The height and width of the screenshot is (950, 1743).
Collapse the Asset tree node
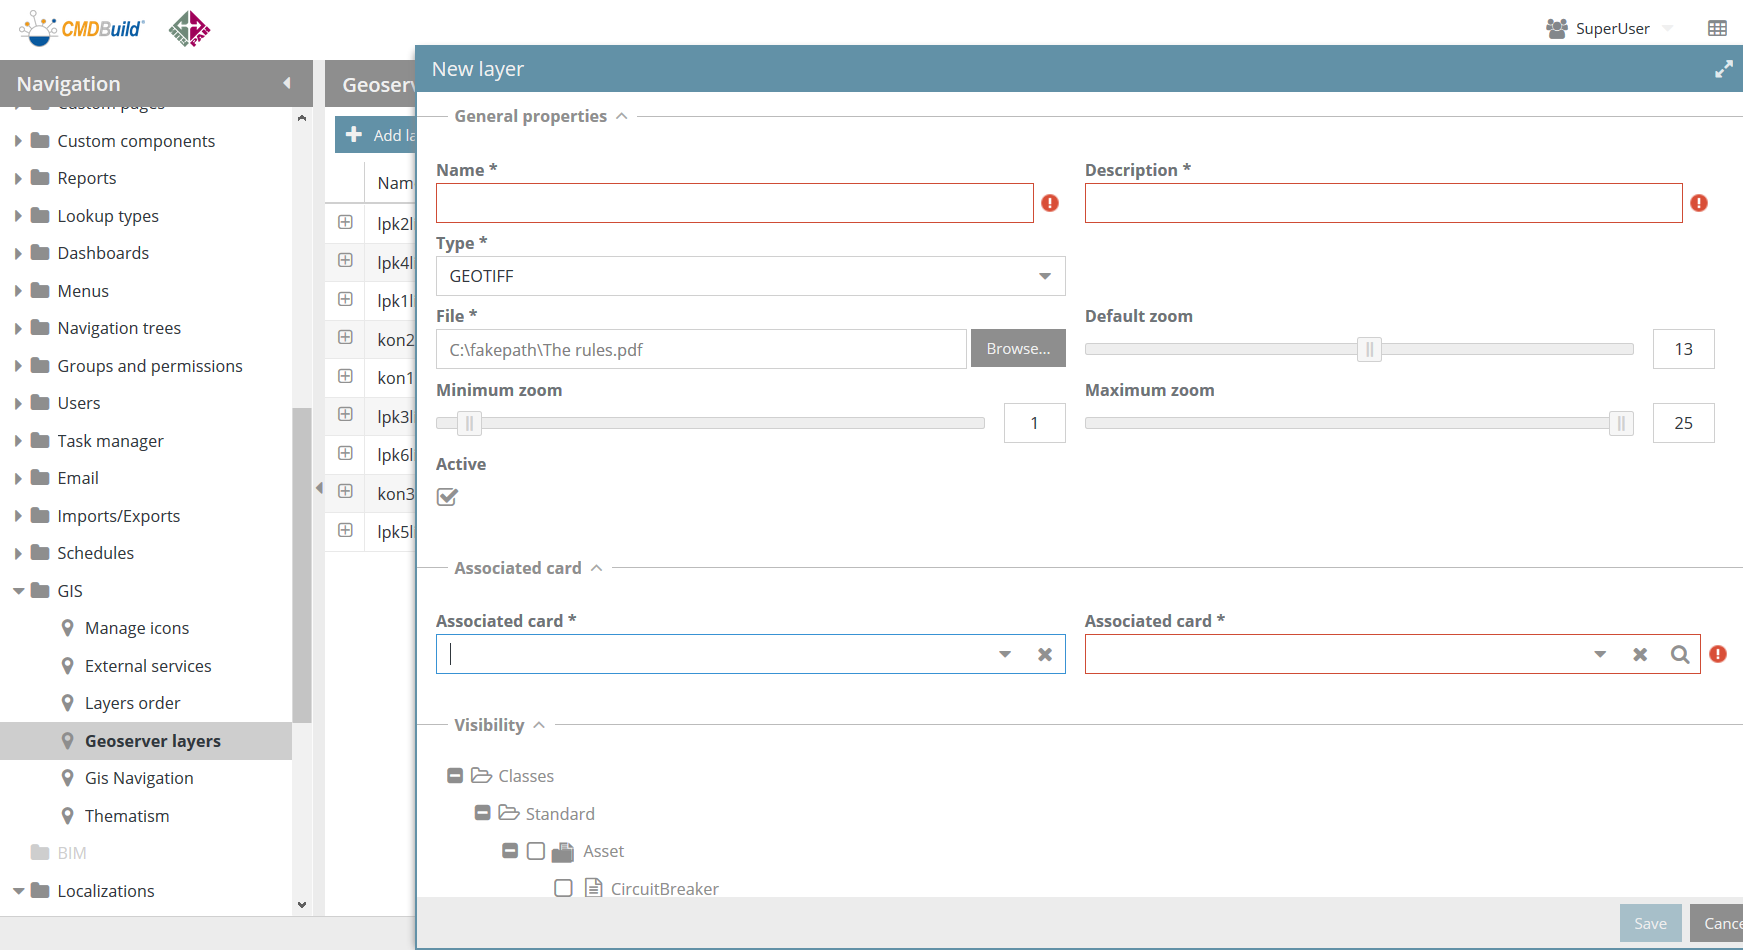(510, 851)
